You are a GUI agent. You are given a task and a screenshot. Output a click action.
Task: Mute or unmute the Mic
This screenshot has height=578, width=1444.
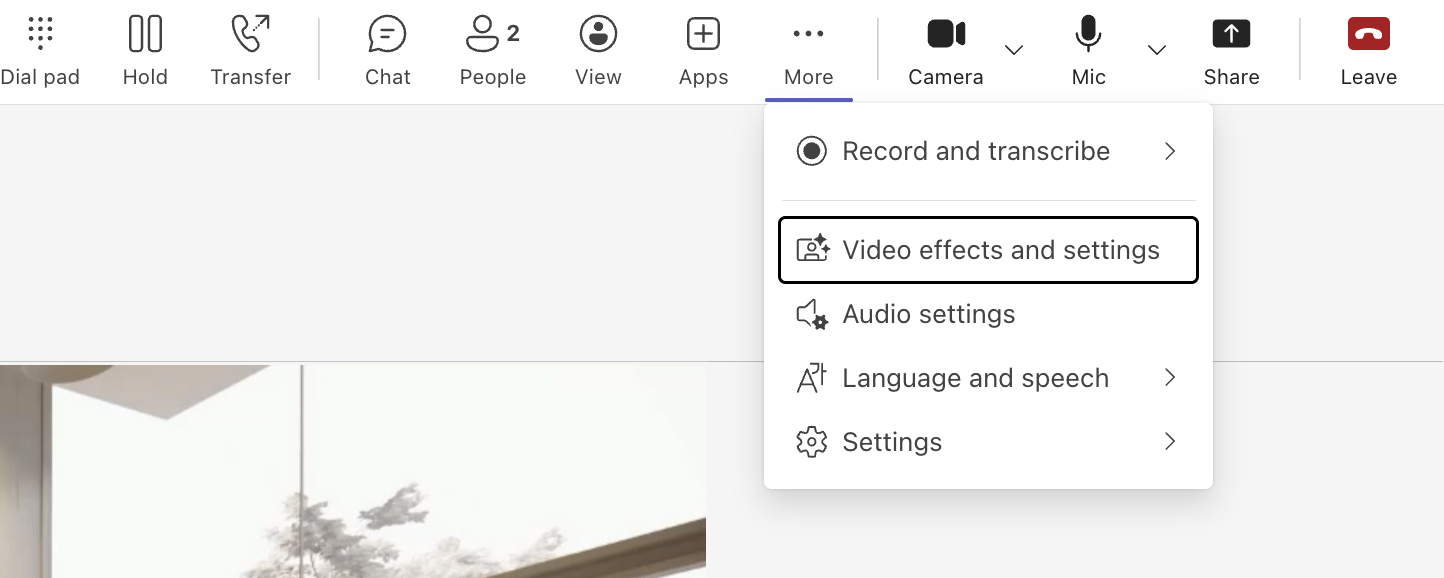point(1088,50)
